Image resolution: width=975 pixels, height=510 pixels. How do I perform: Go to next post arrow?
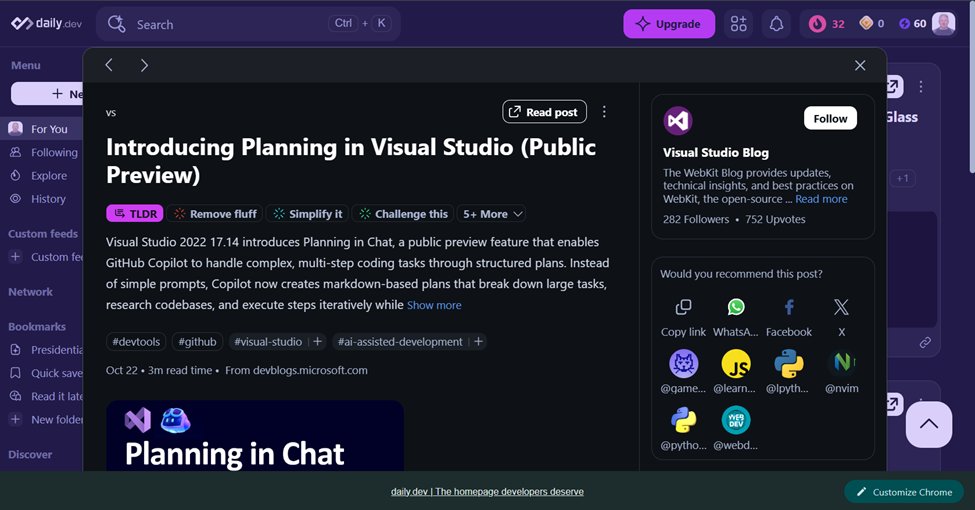point(144,65)
